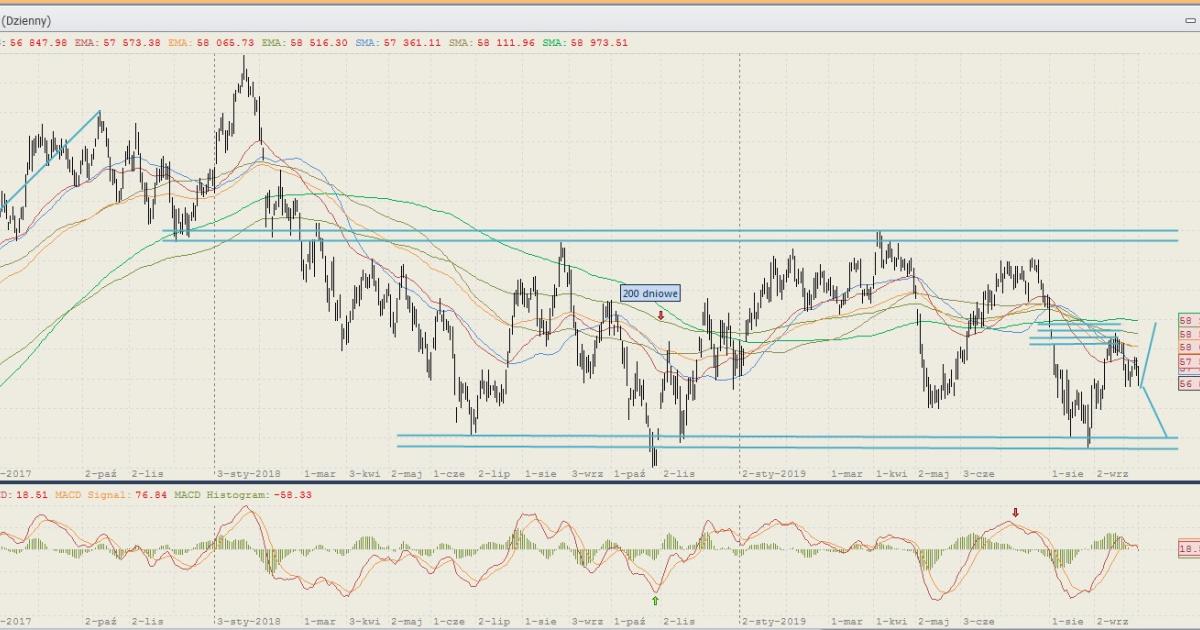
Task: Click the 3-sty-2018 date on price chart axis
Action: coord(250,473)
